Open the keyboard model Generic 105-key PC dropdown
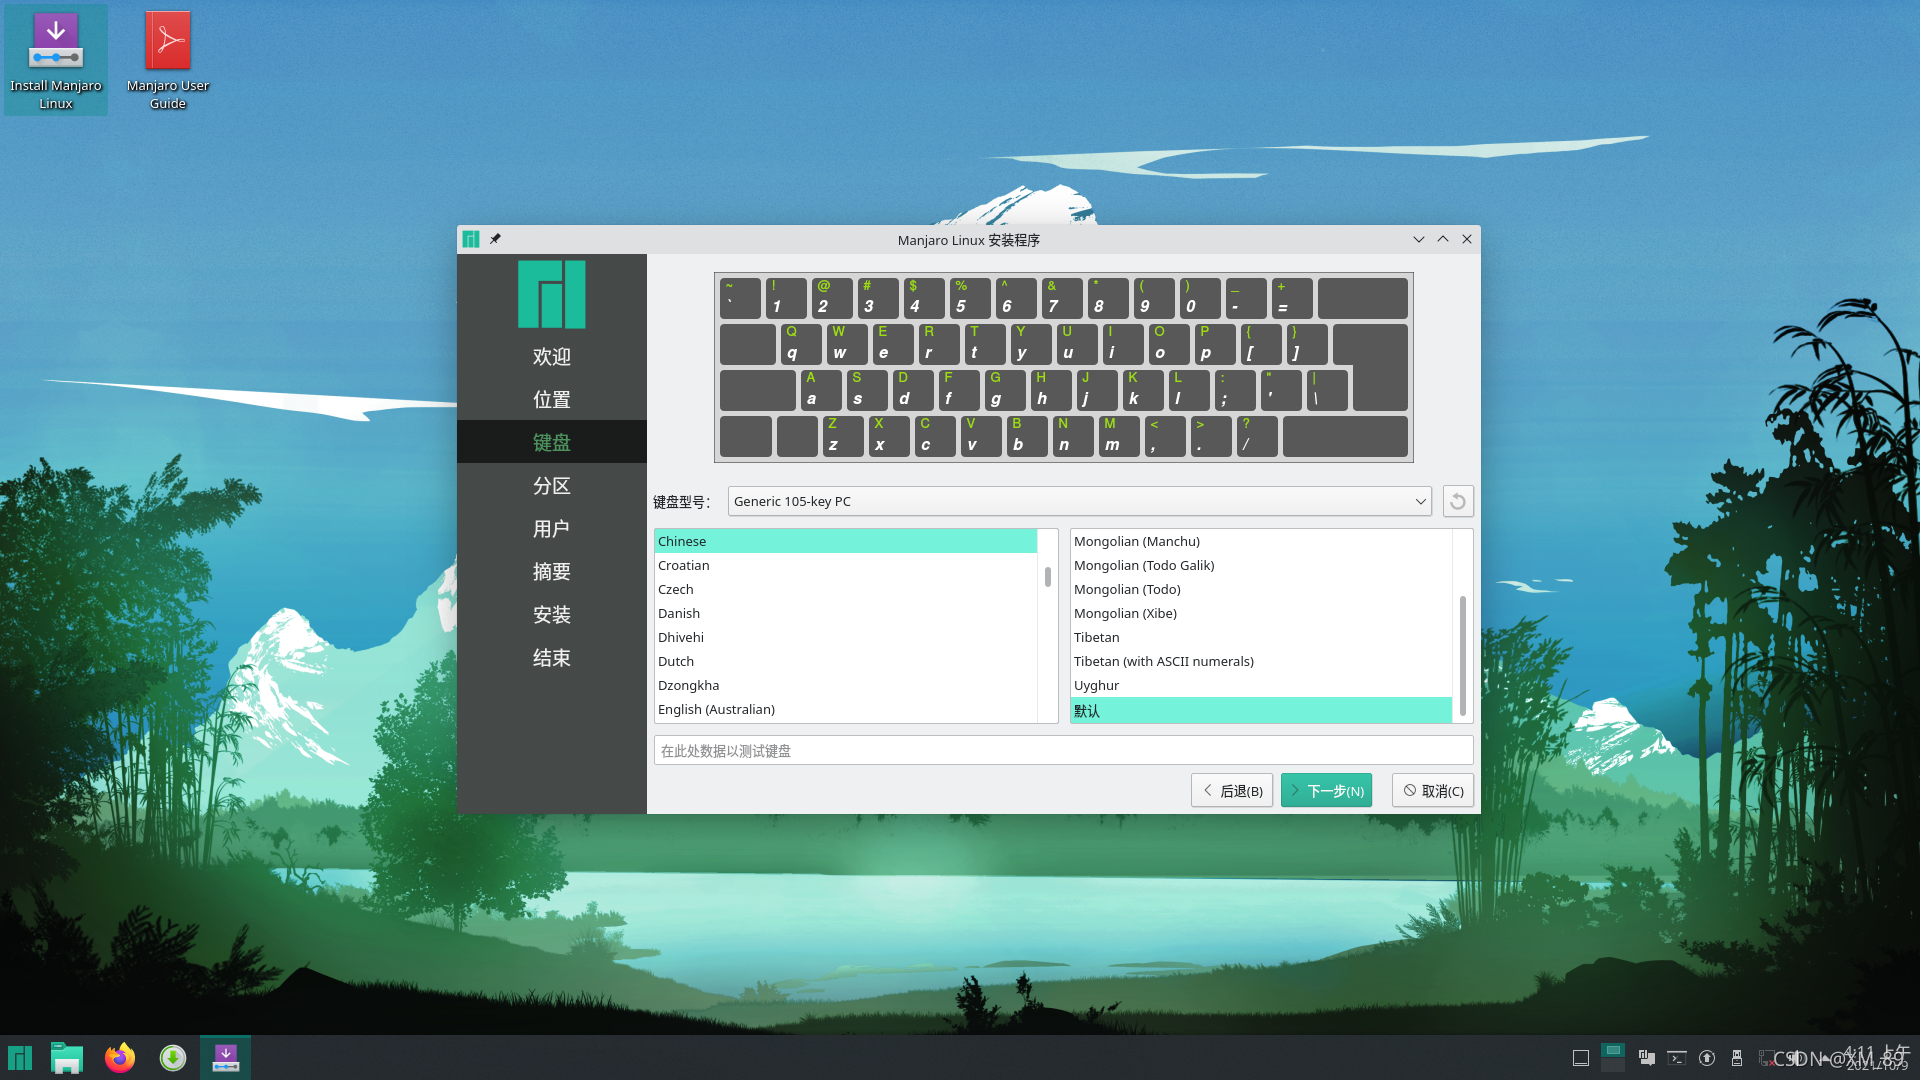The height and width of the screenshot is (1080, 1920). tap(1079, 501)
